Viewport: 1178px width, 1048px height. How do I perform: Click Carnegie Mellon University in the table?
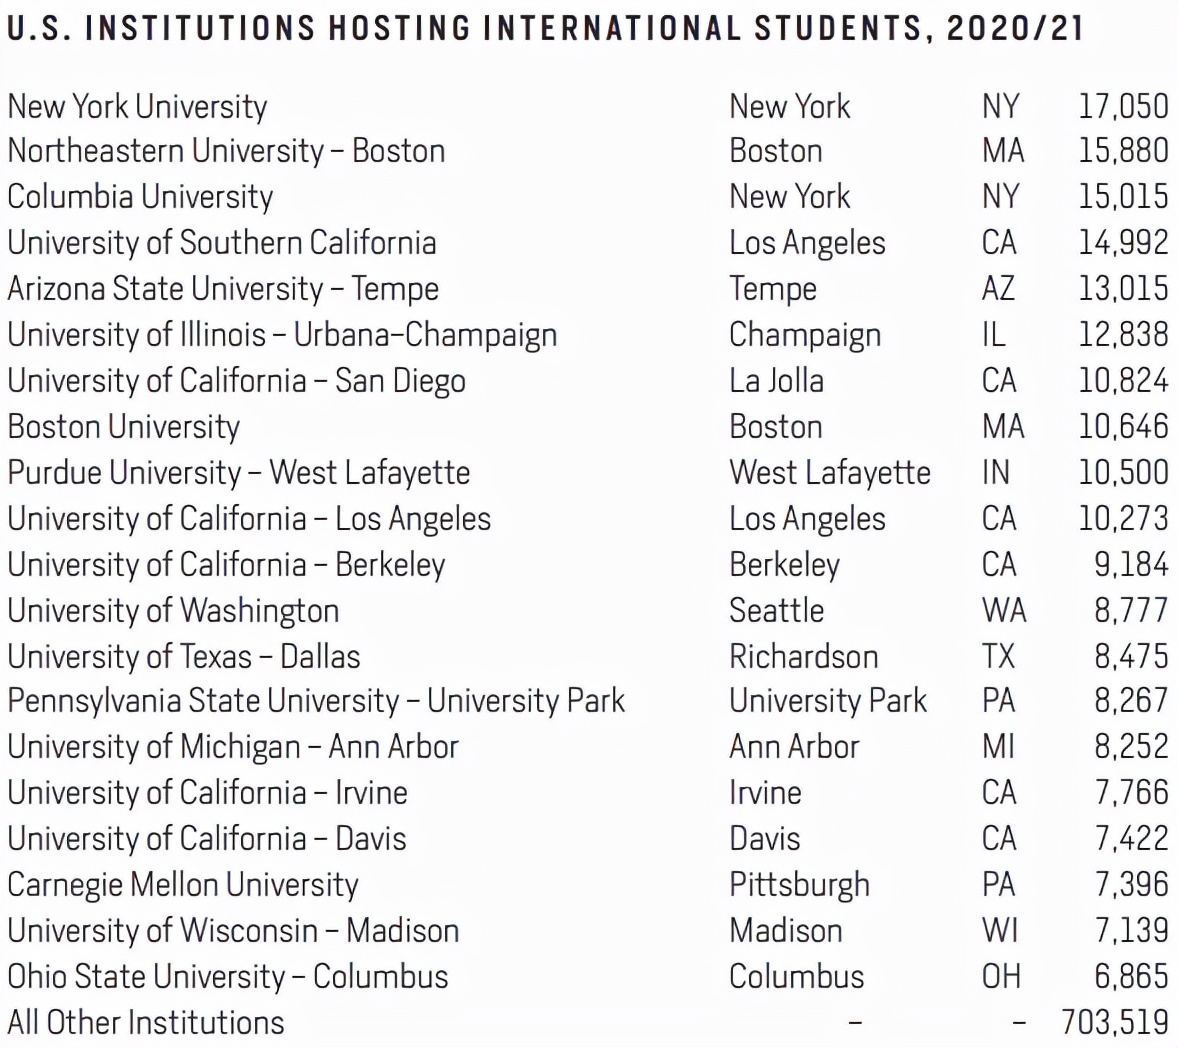pos(182,885)
